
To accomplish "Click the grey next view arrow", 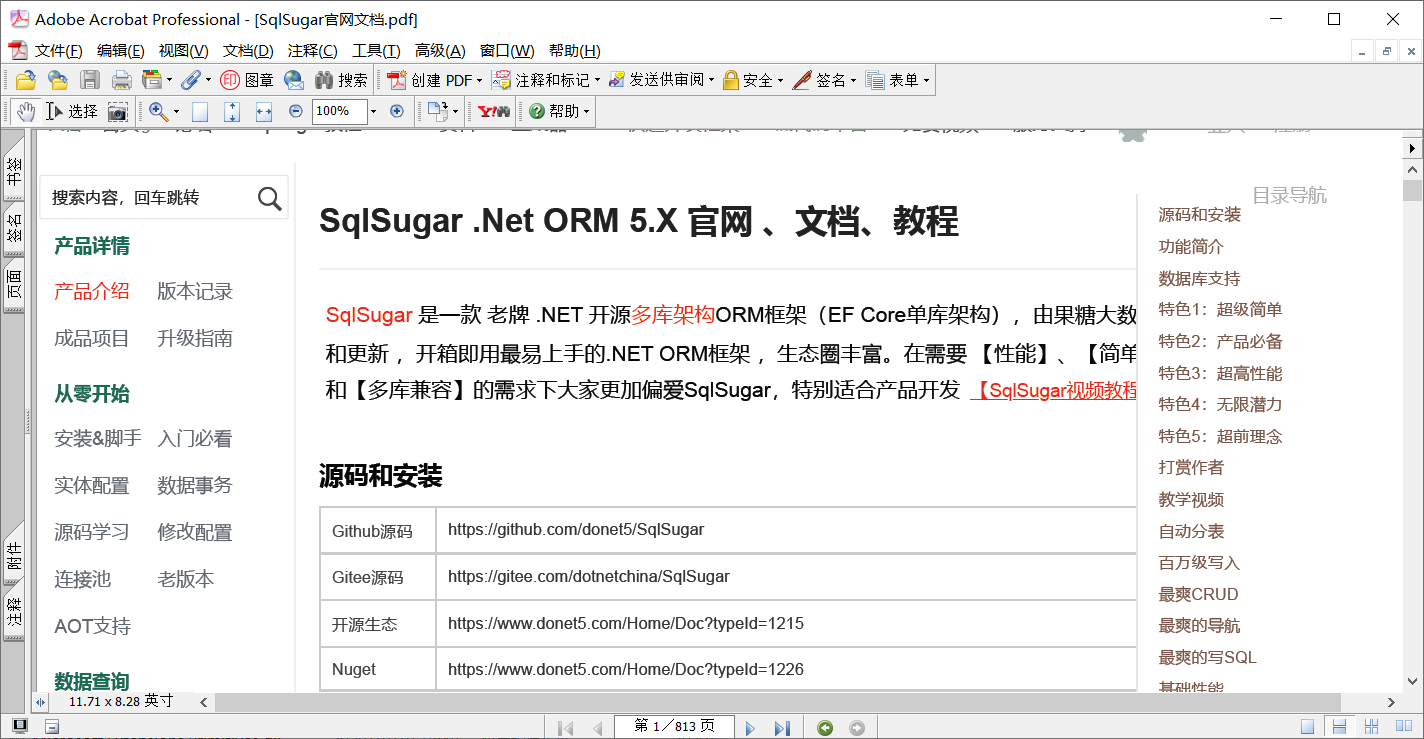I will [857, 728].
